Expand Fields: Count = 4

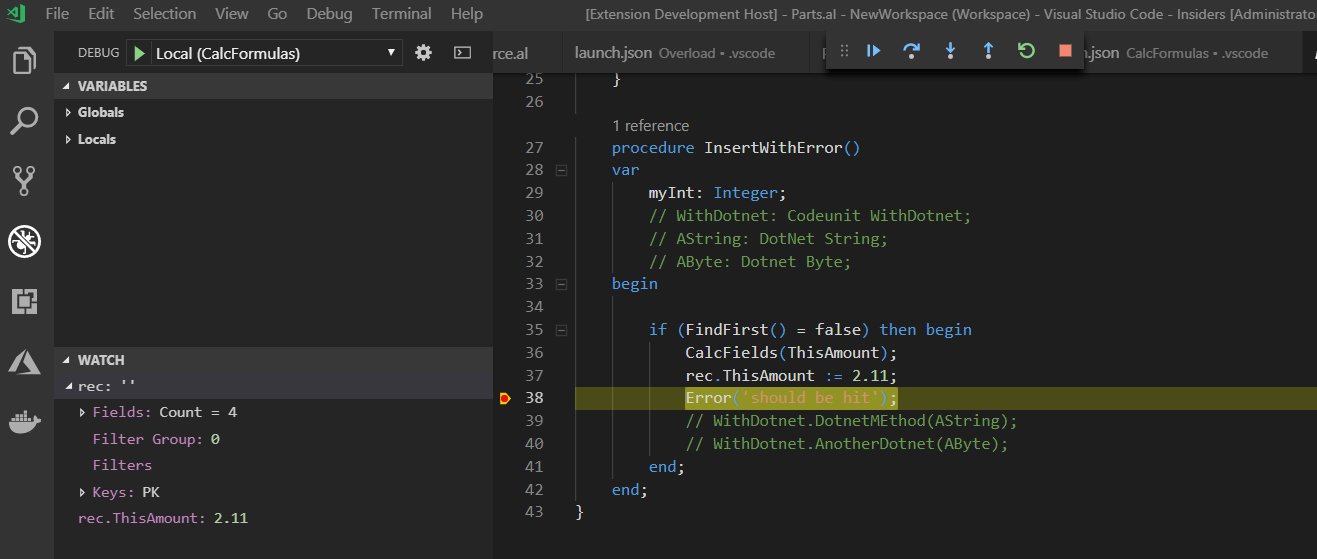coord(82,412)
